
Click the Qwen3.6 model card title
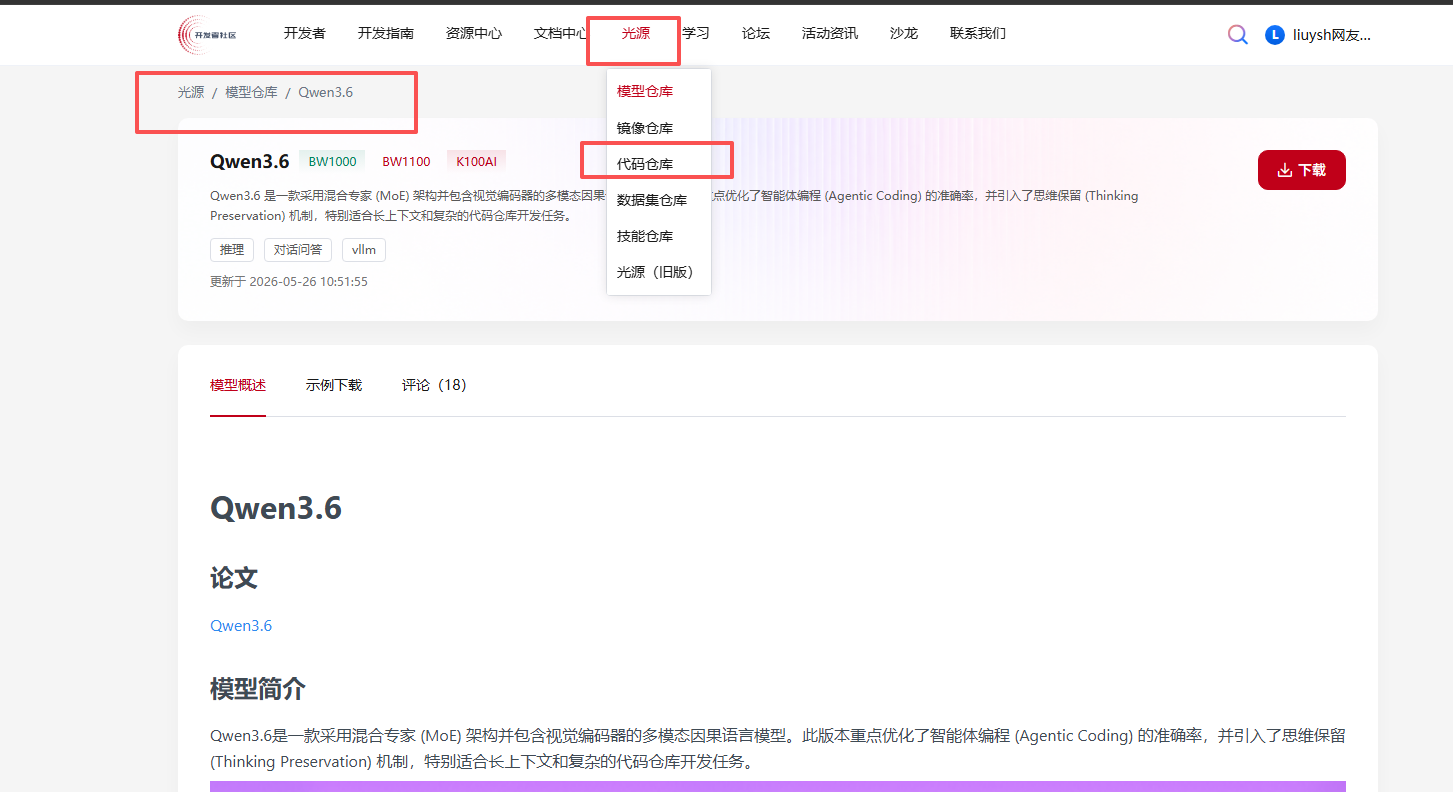(x=250, y=161)
